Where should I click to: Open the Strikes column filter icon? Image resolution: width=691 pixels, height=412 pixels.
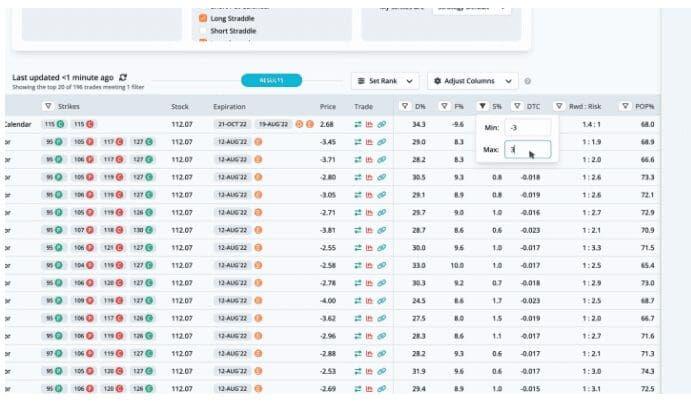click(x=47, y=106)
